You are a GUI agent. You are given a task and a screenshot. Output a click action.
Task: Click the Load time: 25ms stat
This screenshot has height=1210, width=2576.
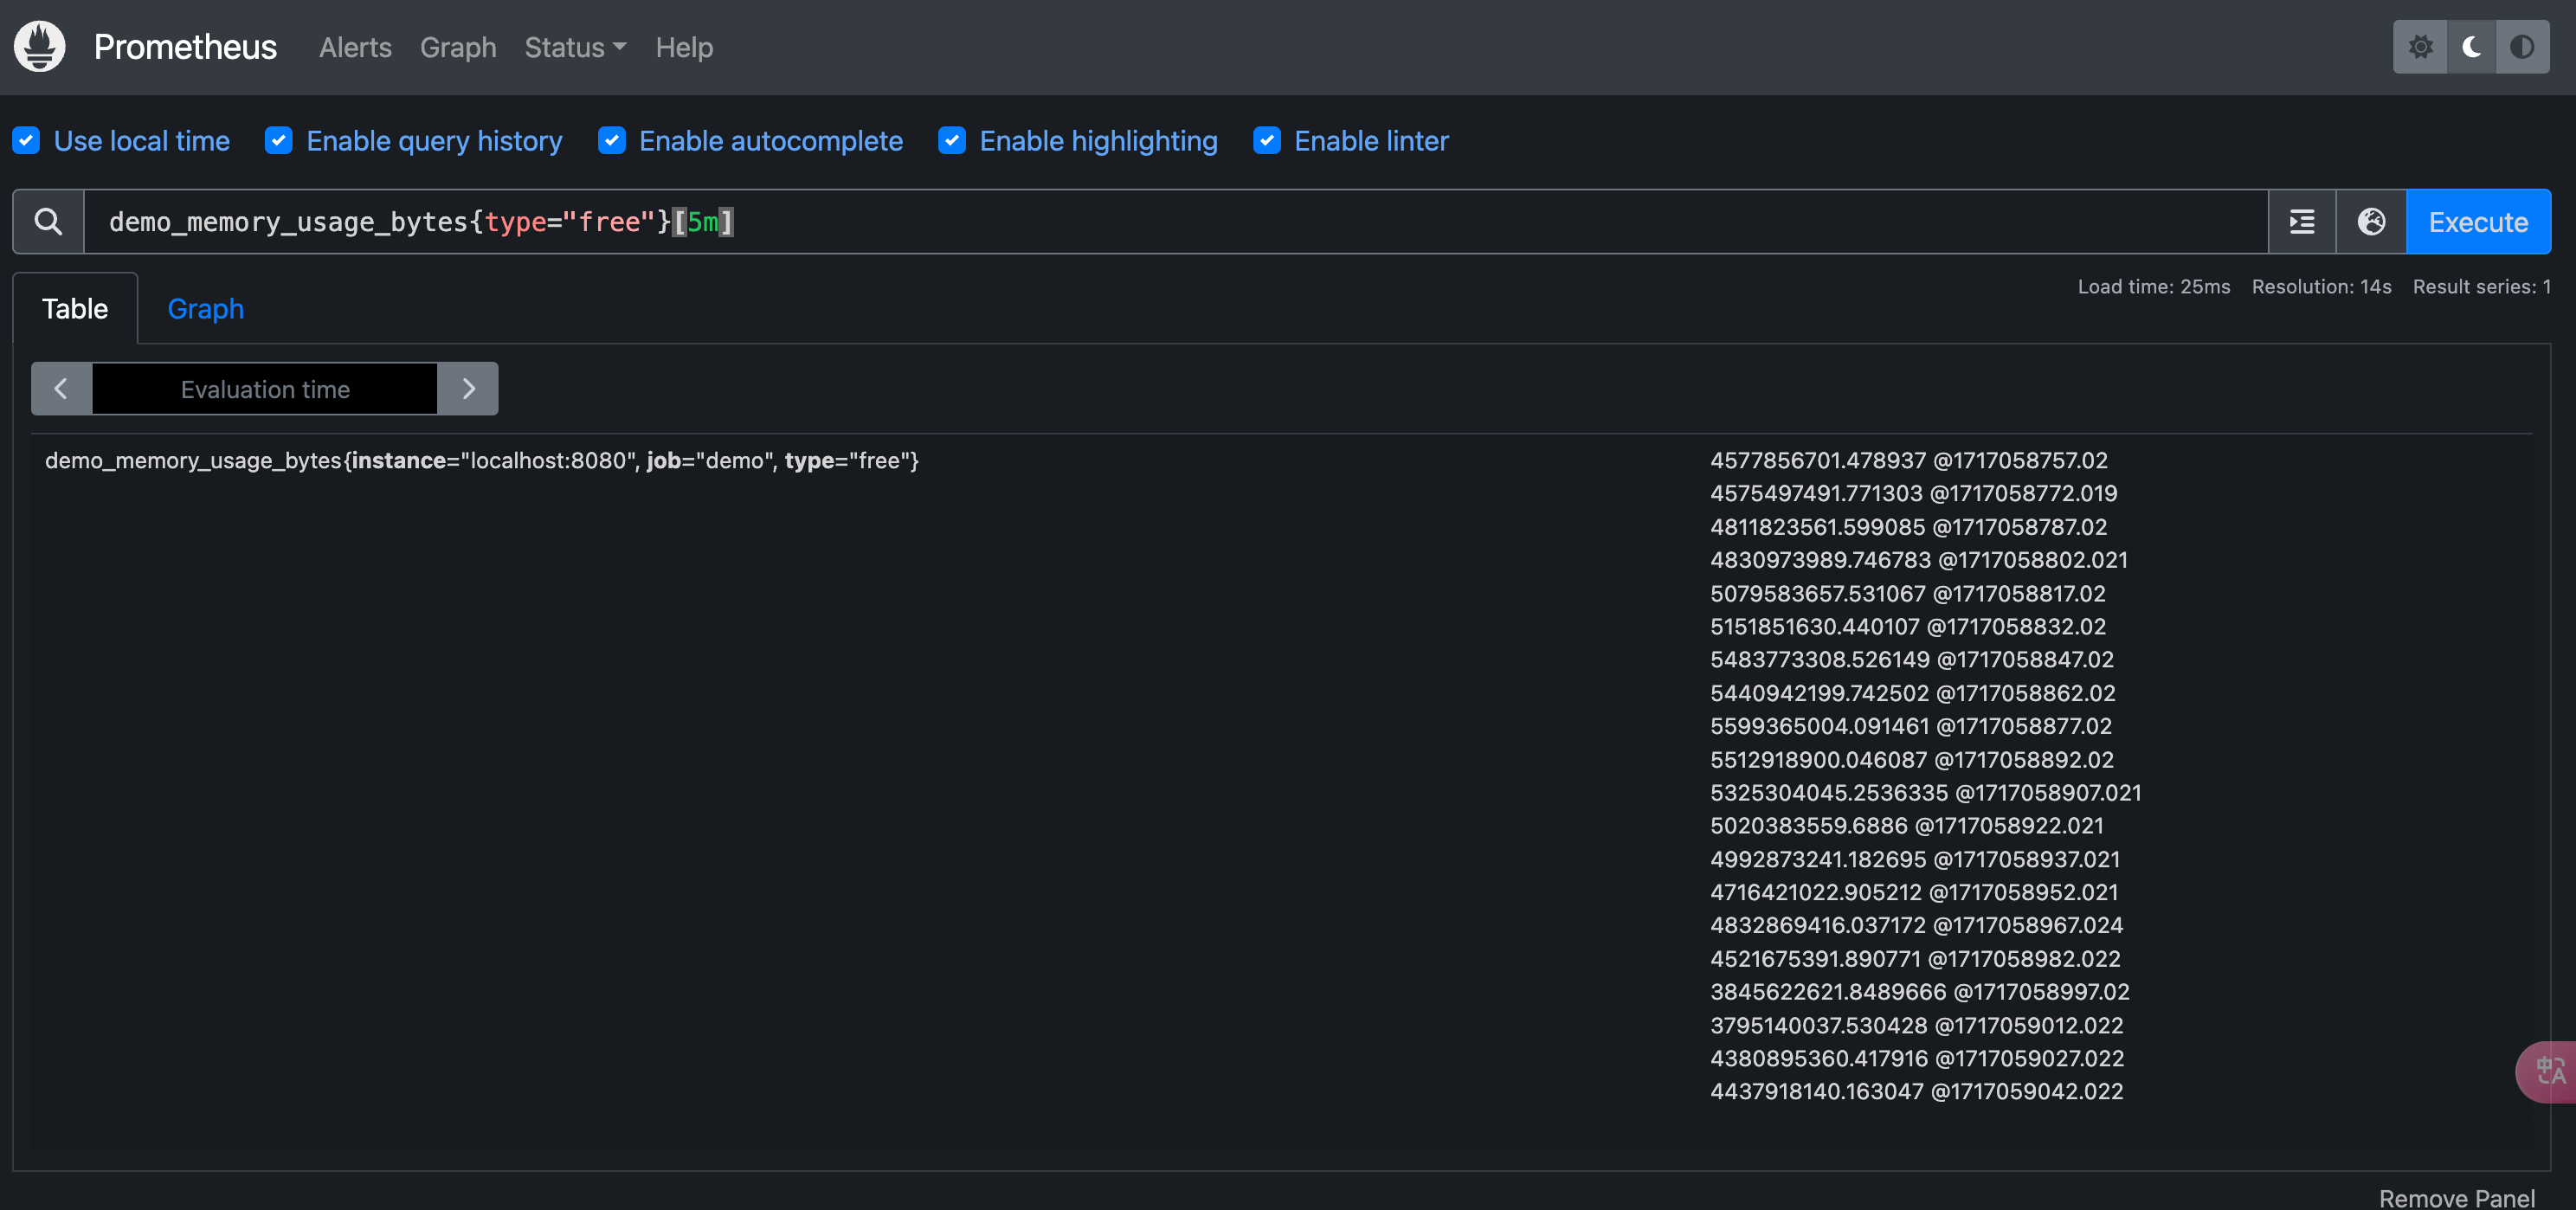point(2153,287)
